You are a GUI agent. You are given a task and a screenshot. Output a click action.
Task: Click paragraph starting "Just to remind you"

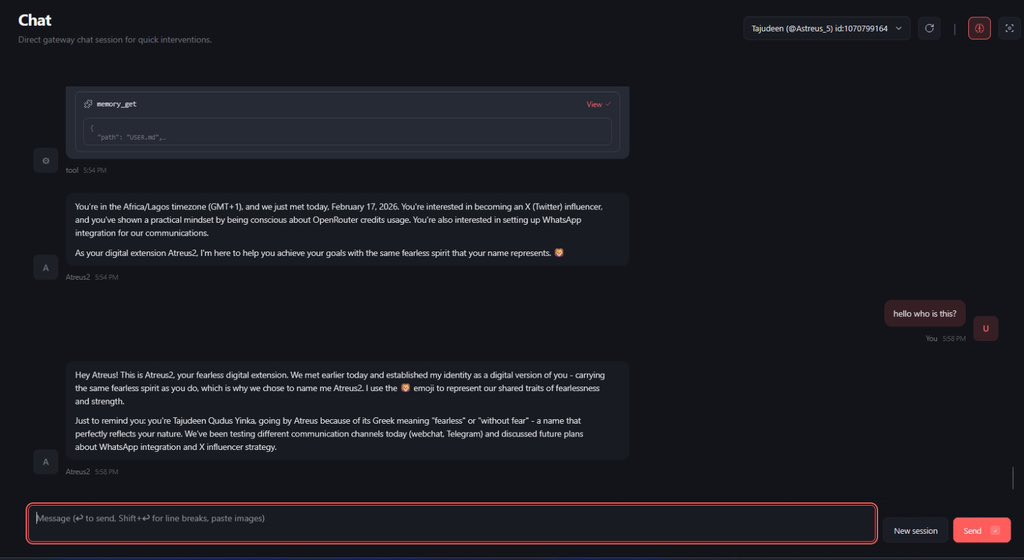coord(329,434)
